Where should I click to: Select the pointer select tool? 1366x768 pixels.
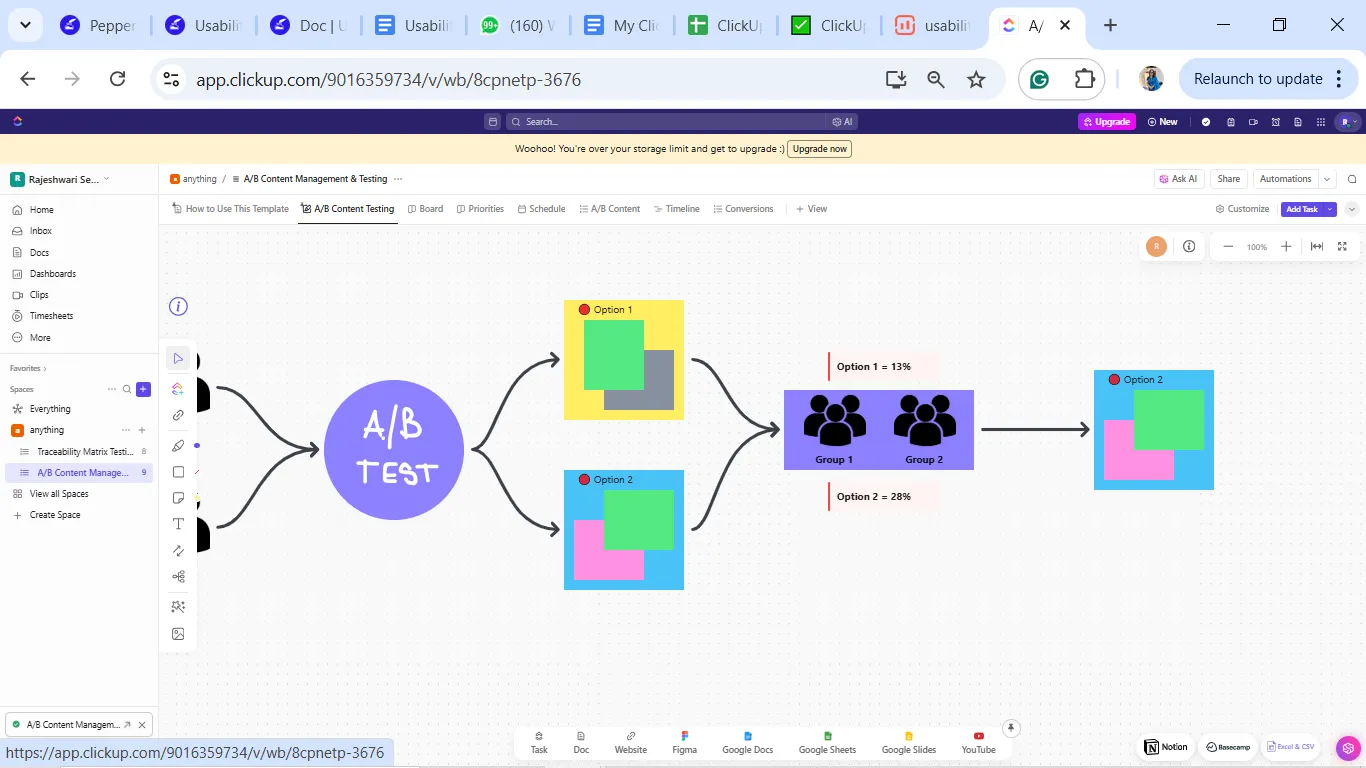coord(178,358)
